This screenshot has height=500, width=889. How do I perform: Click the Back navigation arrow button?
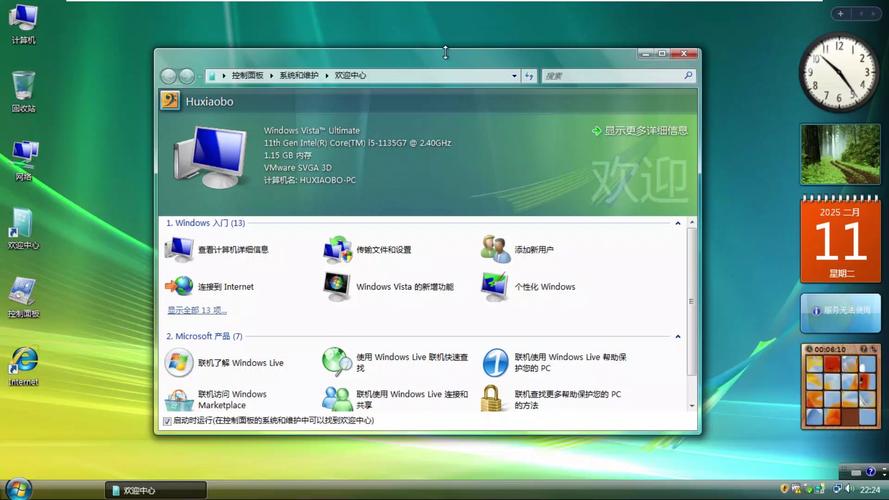point(169,75)
